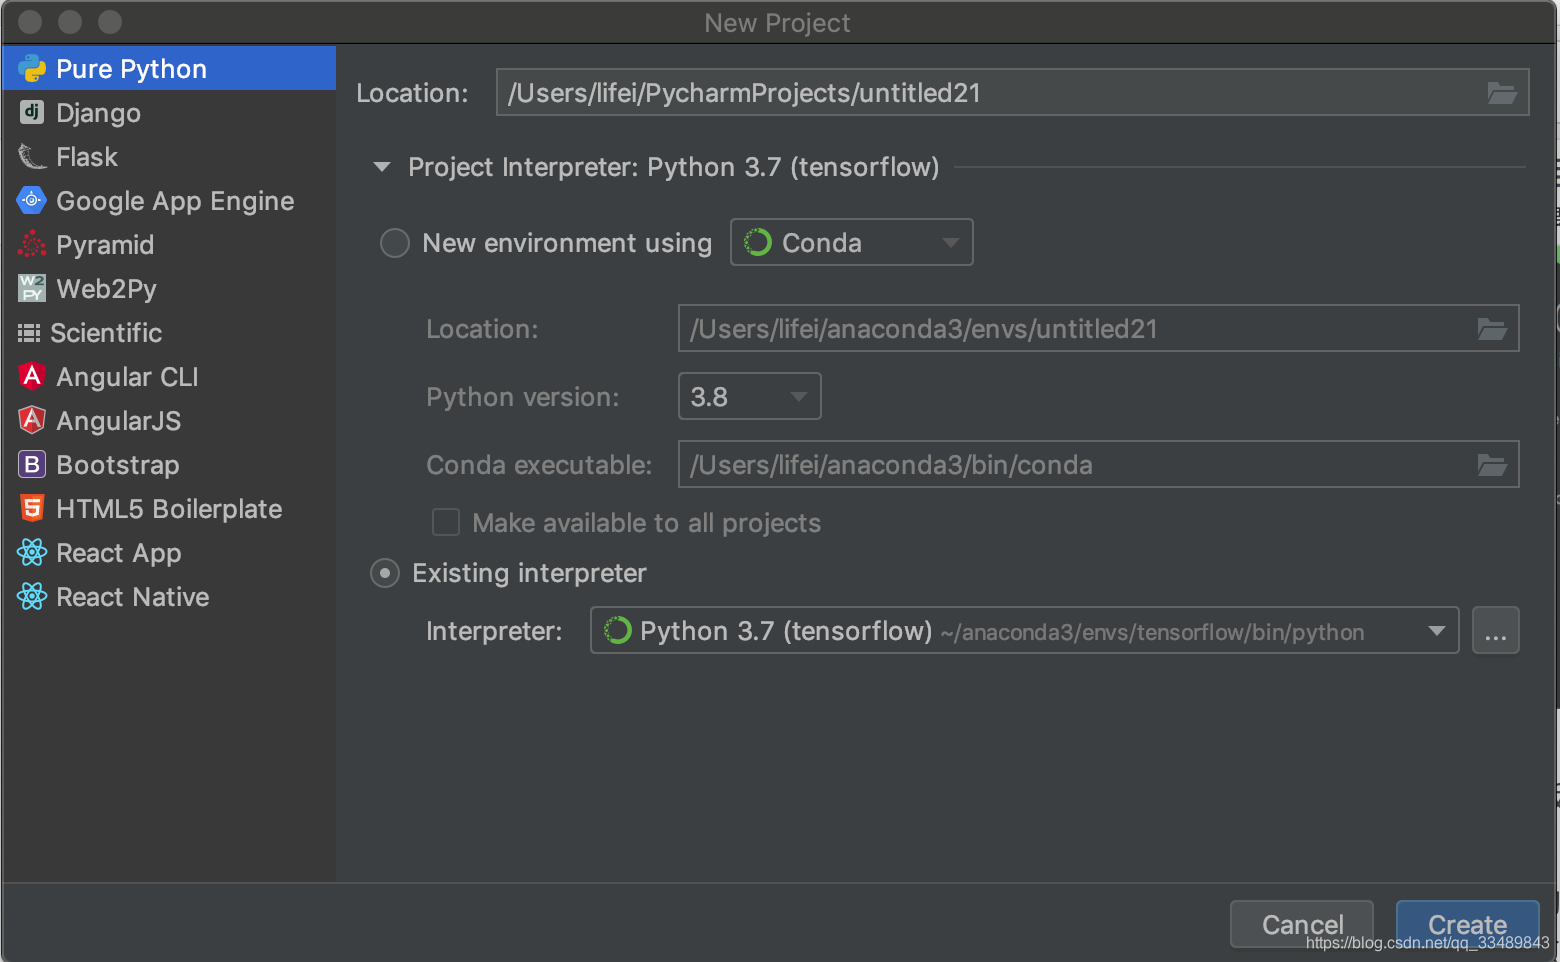Click the Flask horn icon
Viewport: 1560px width, 962px height.
click(x=32, y=156)
